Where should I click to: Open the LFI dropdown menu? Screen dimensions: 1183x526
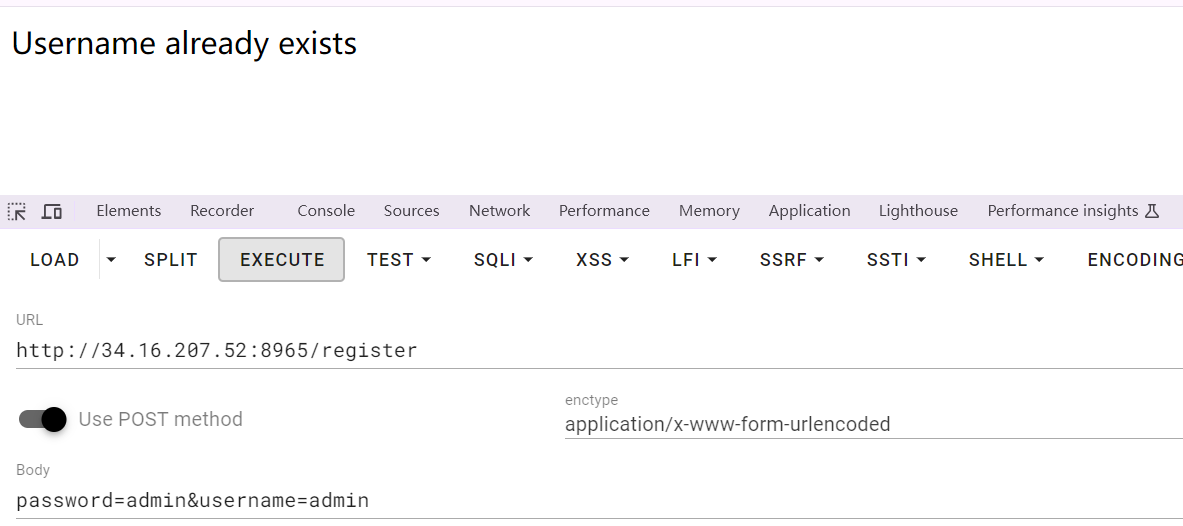pos(694,260)
